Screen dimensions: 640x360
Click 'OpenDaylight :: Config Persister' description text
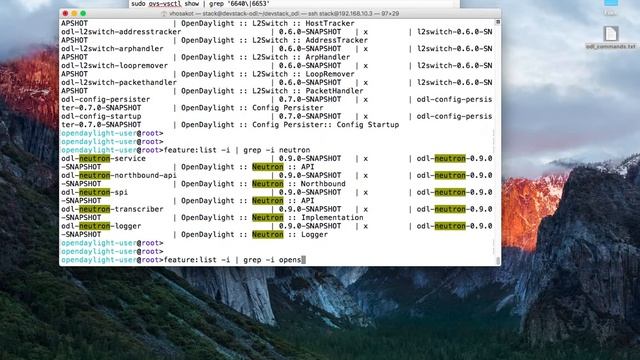click(x=252, y=108)
